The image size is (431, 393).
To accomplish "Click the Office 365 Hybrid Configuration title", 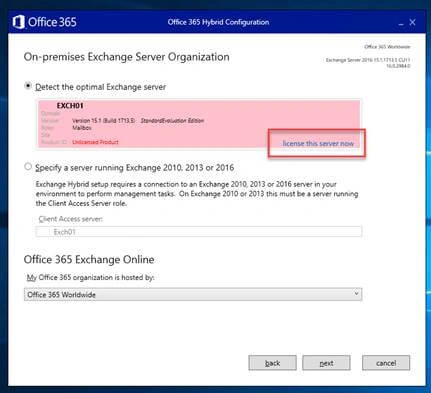I will (218, 22).
